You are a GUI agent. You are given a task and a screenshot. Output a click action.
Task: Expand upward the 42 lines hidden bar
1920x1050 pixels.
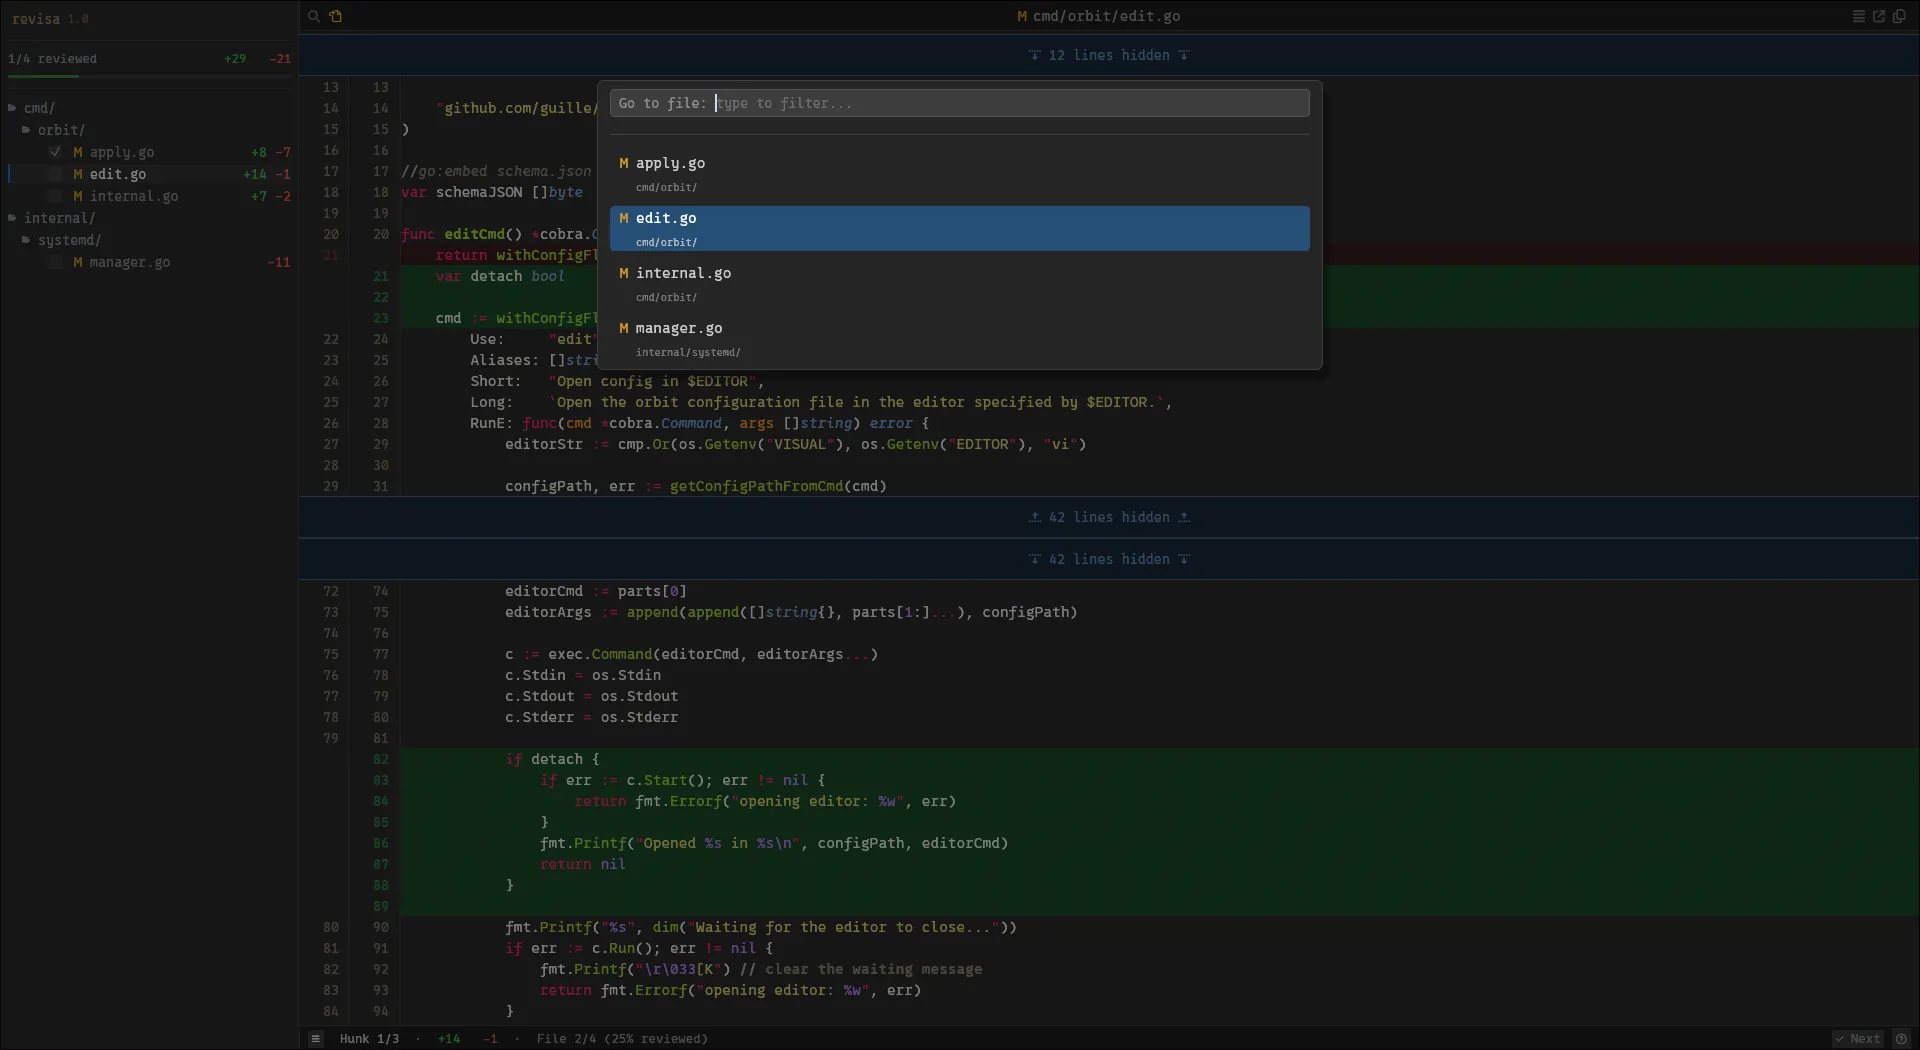click(x=1109, y=517)
